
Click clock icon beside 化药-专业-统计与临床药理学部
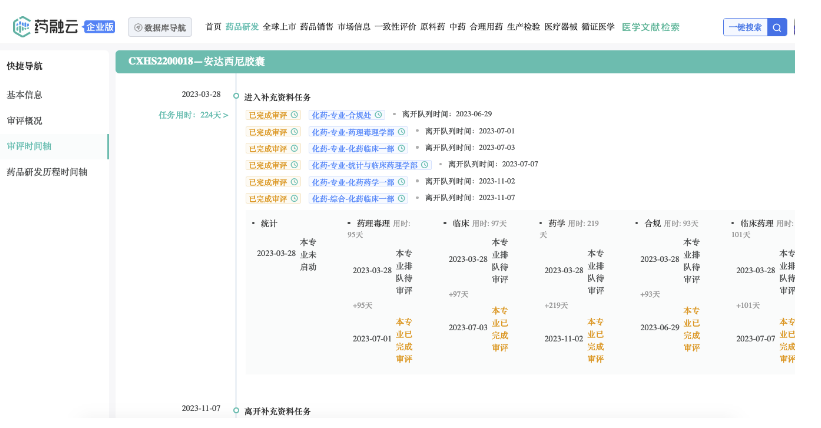(x=425, y=165)
